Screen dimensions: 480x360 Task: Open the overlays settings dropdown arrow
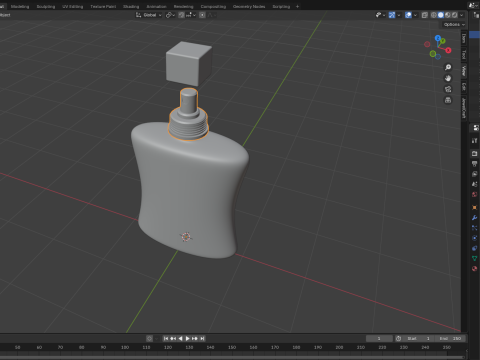pyautogui.click(x=415, y=15)
